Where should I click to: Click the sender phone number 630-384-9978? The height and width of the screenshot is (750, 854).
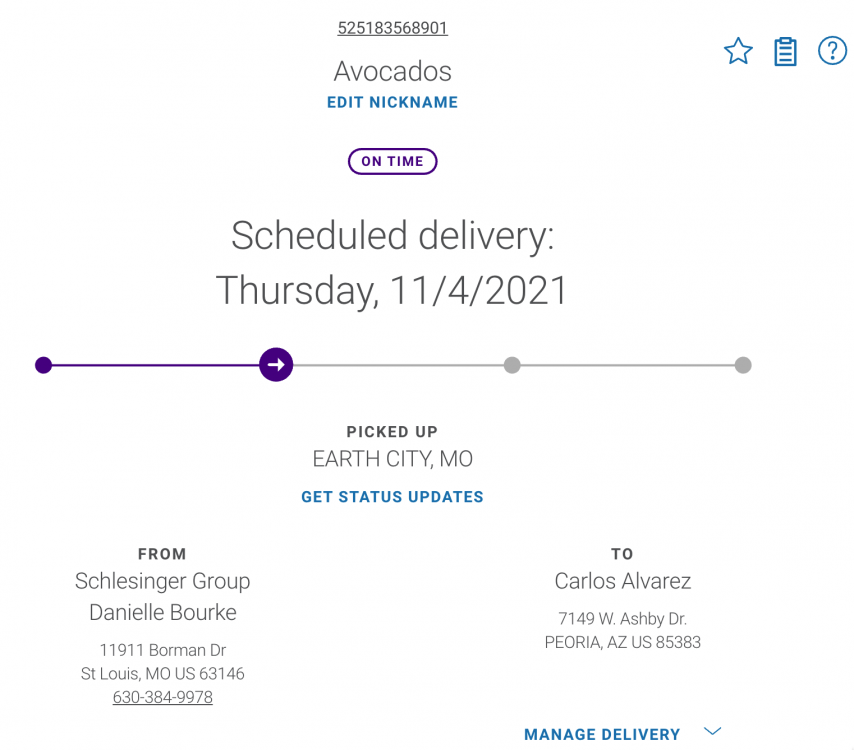pyautogui.click(x=162, y=697)
